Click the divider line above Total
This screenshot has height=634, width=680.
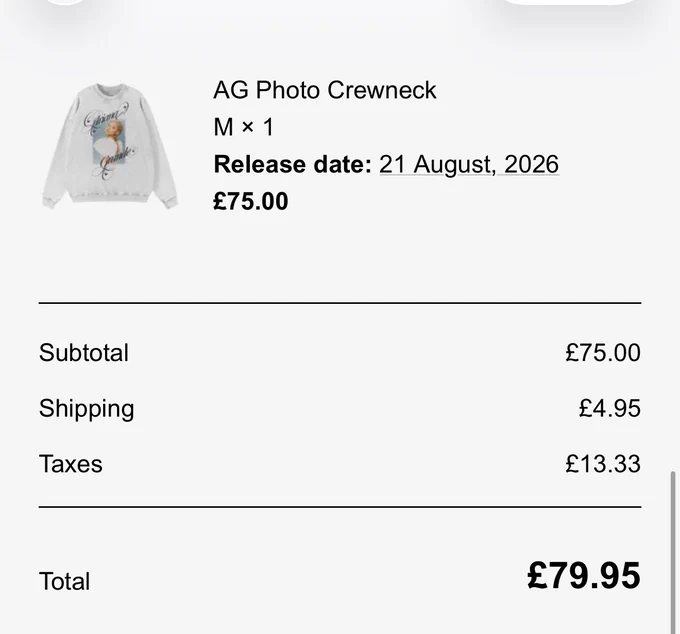click(x=340, y=507)
